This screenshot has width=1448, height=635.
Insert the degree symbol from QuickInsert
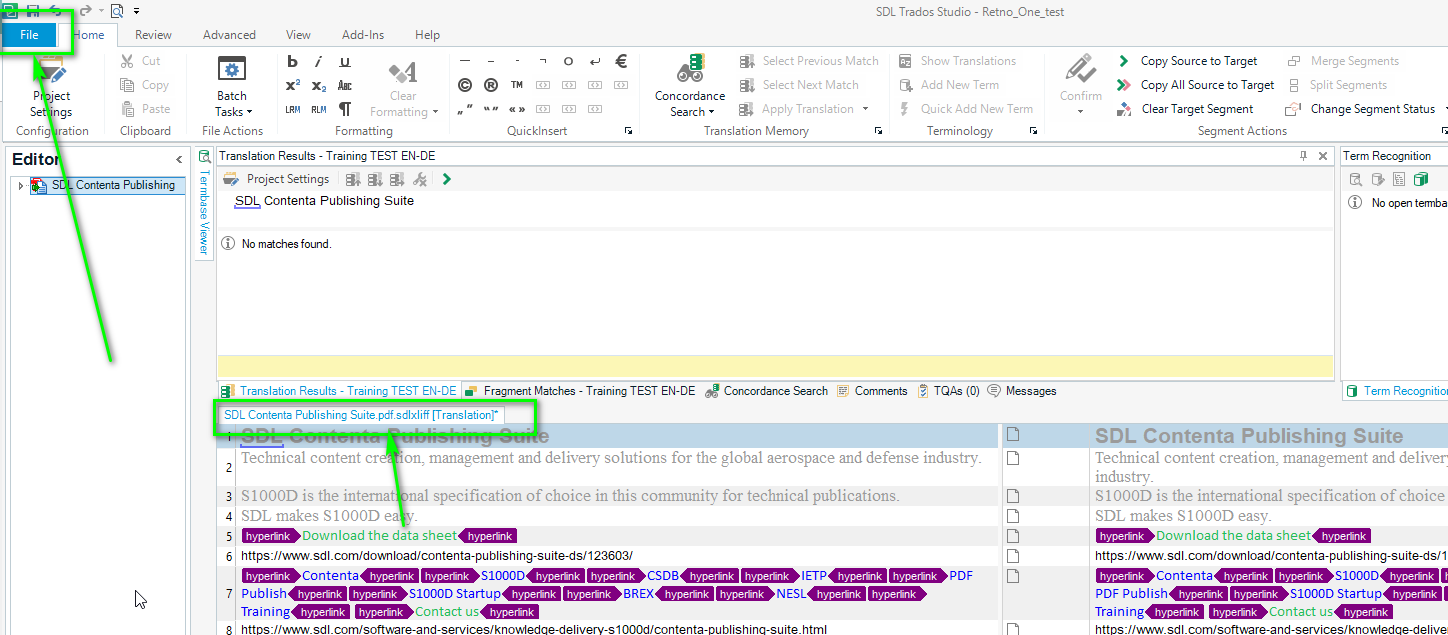pos(569,61)
